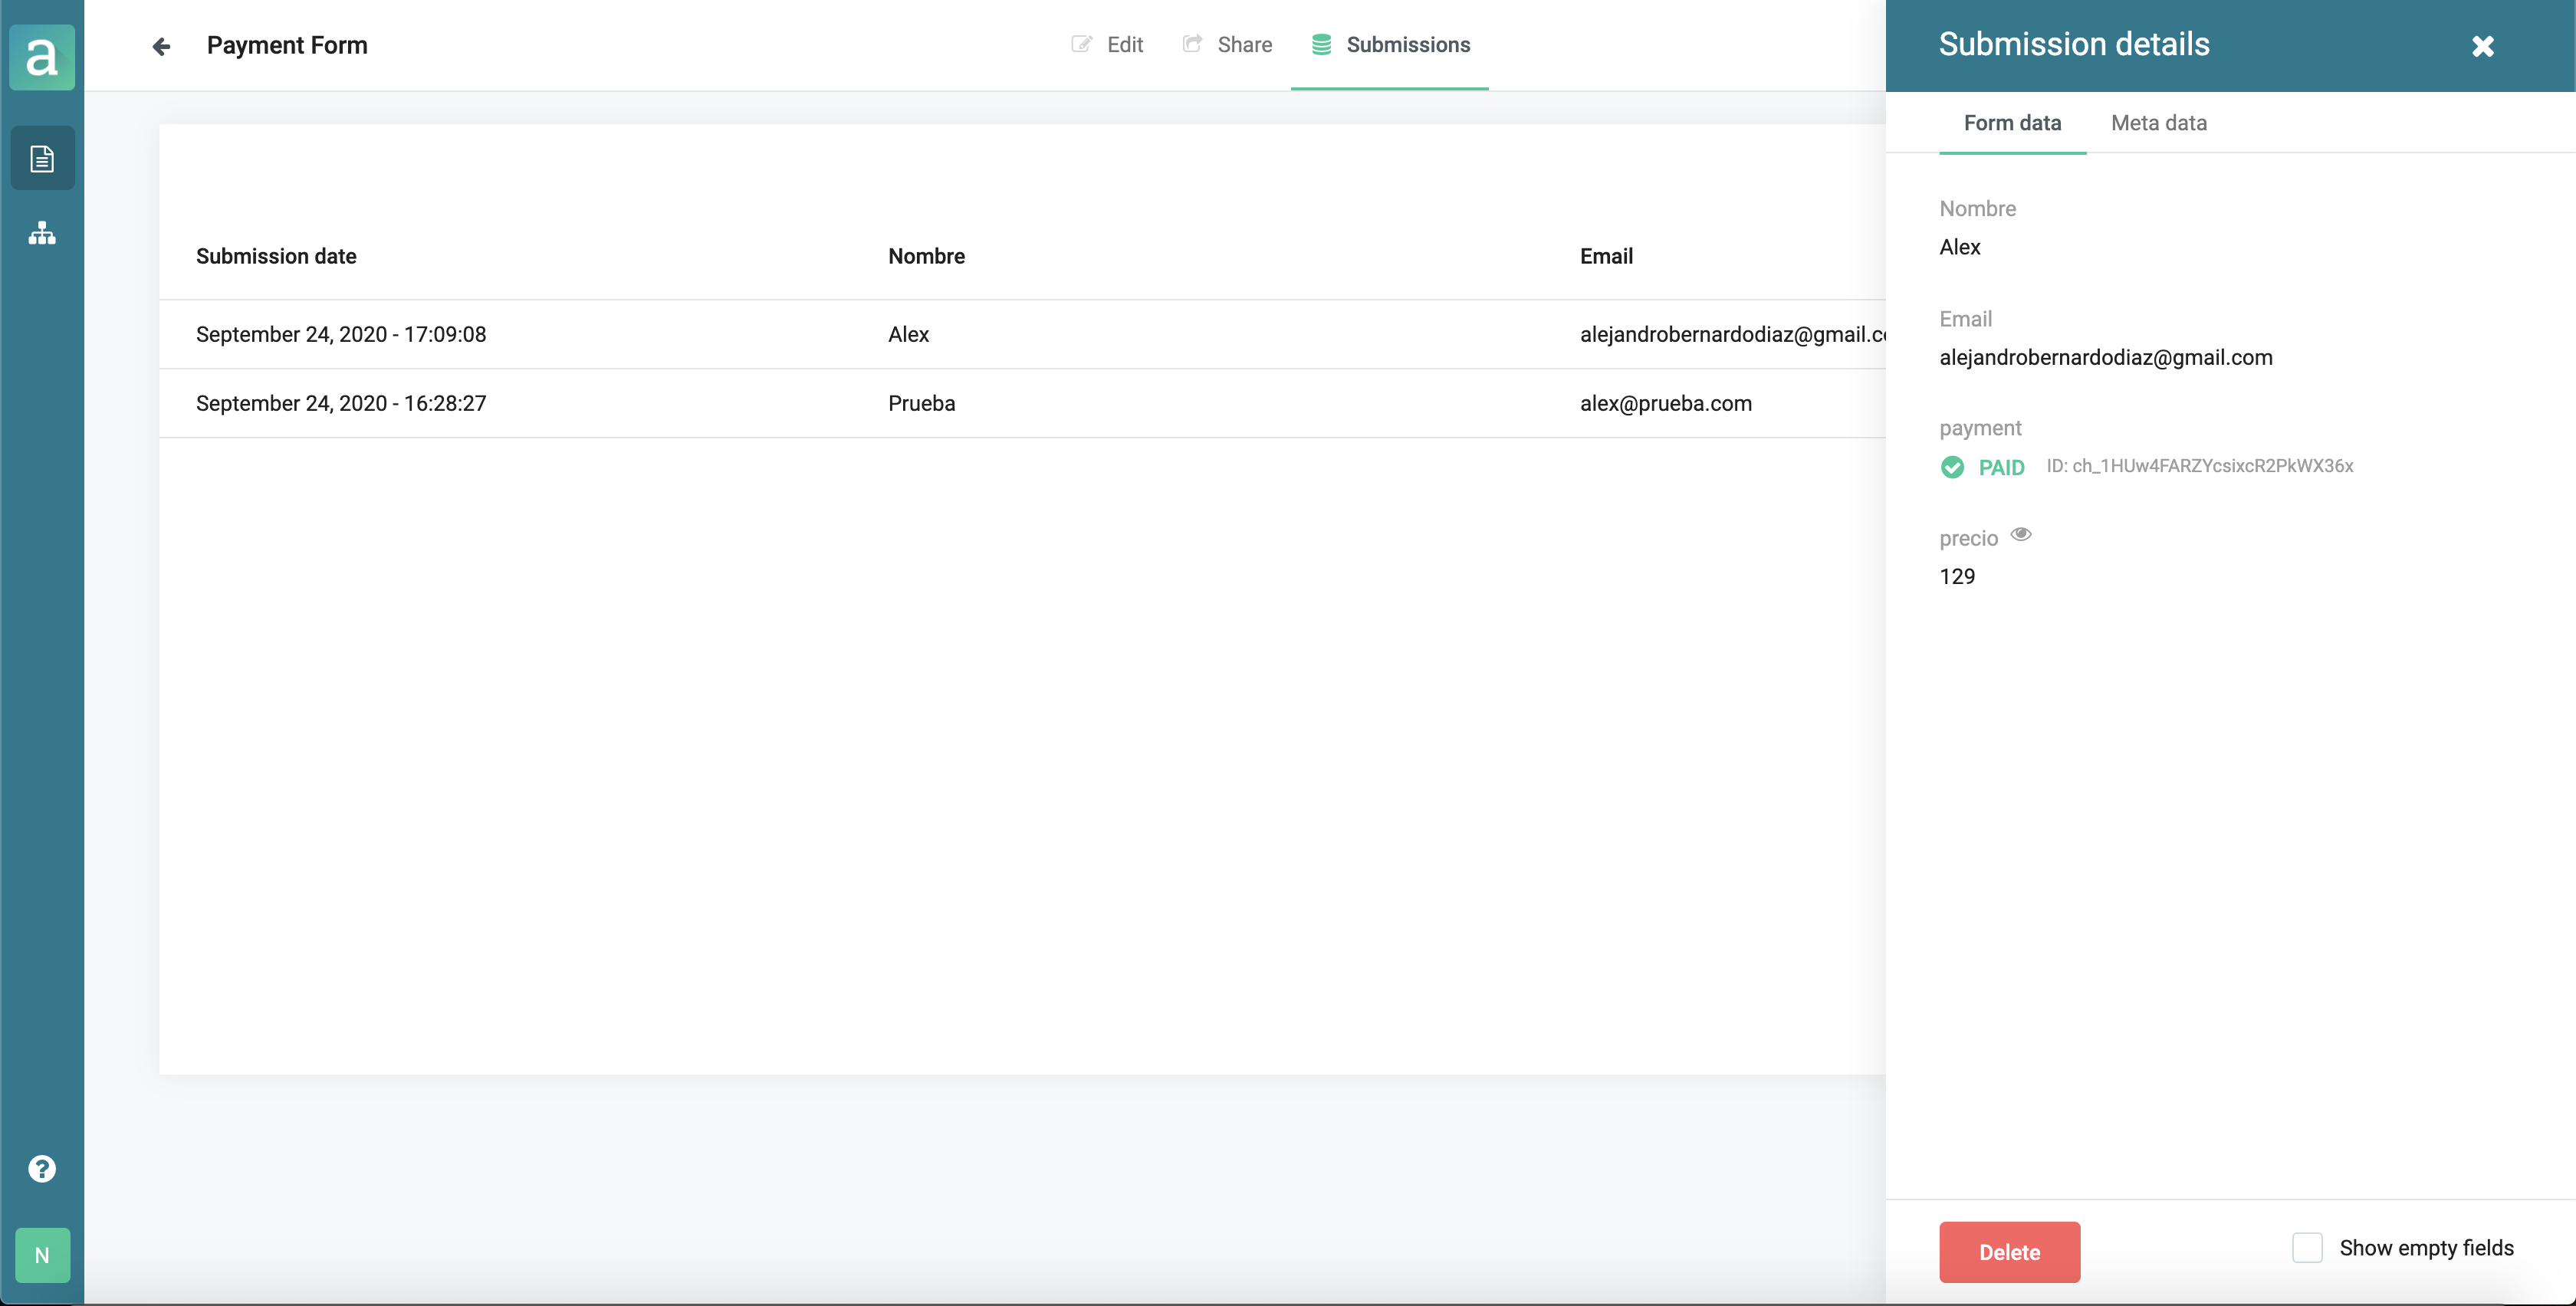This screenshot has height=1306, width=2576.
Task: Enable the Show empty fields checkbox
Action: tap(2306, 1247)
